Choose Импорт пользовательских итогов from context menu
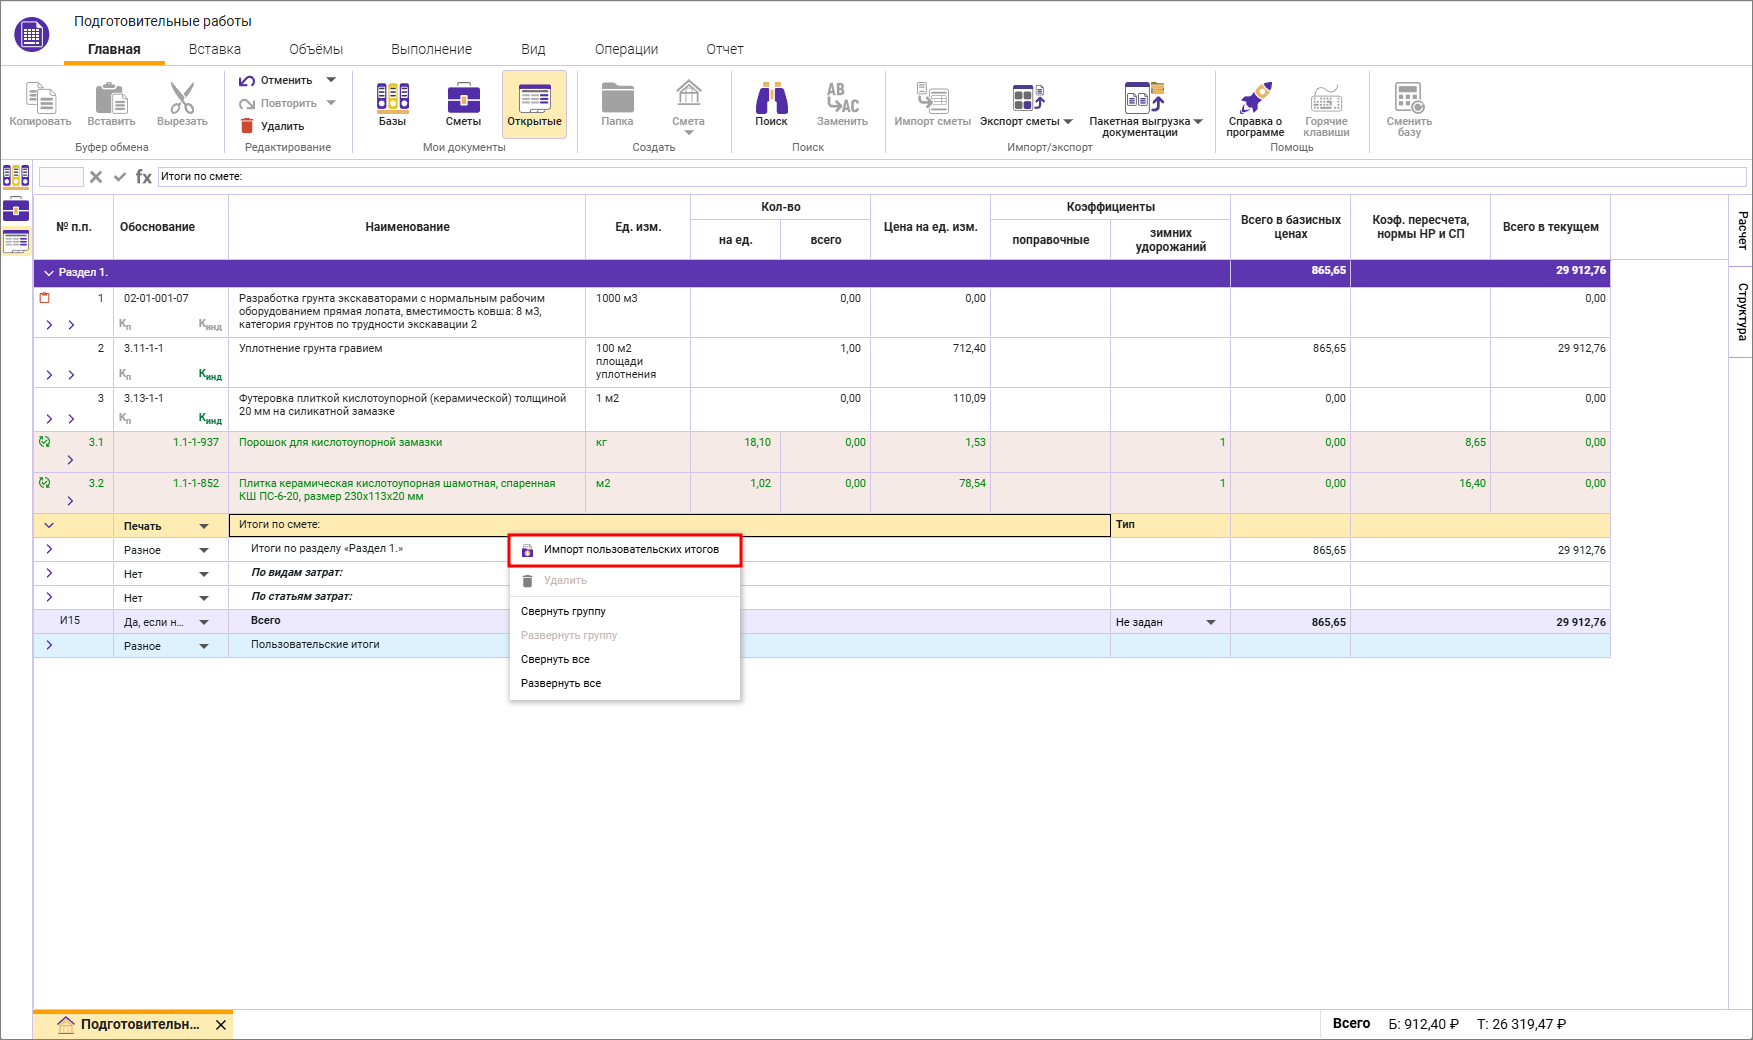Image resolution: width=1753 pixels, height=1040 pixels. [630, 550]
